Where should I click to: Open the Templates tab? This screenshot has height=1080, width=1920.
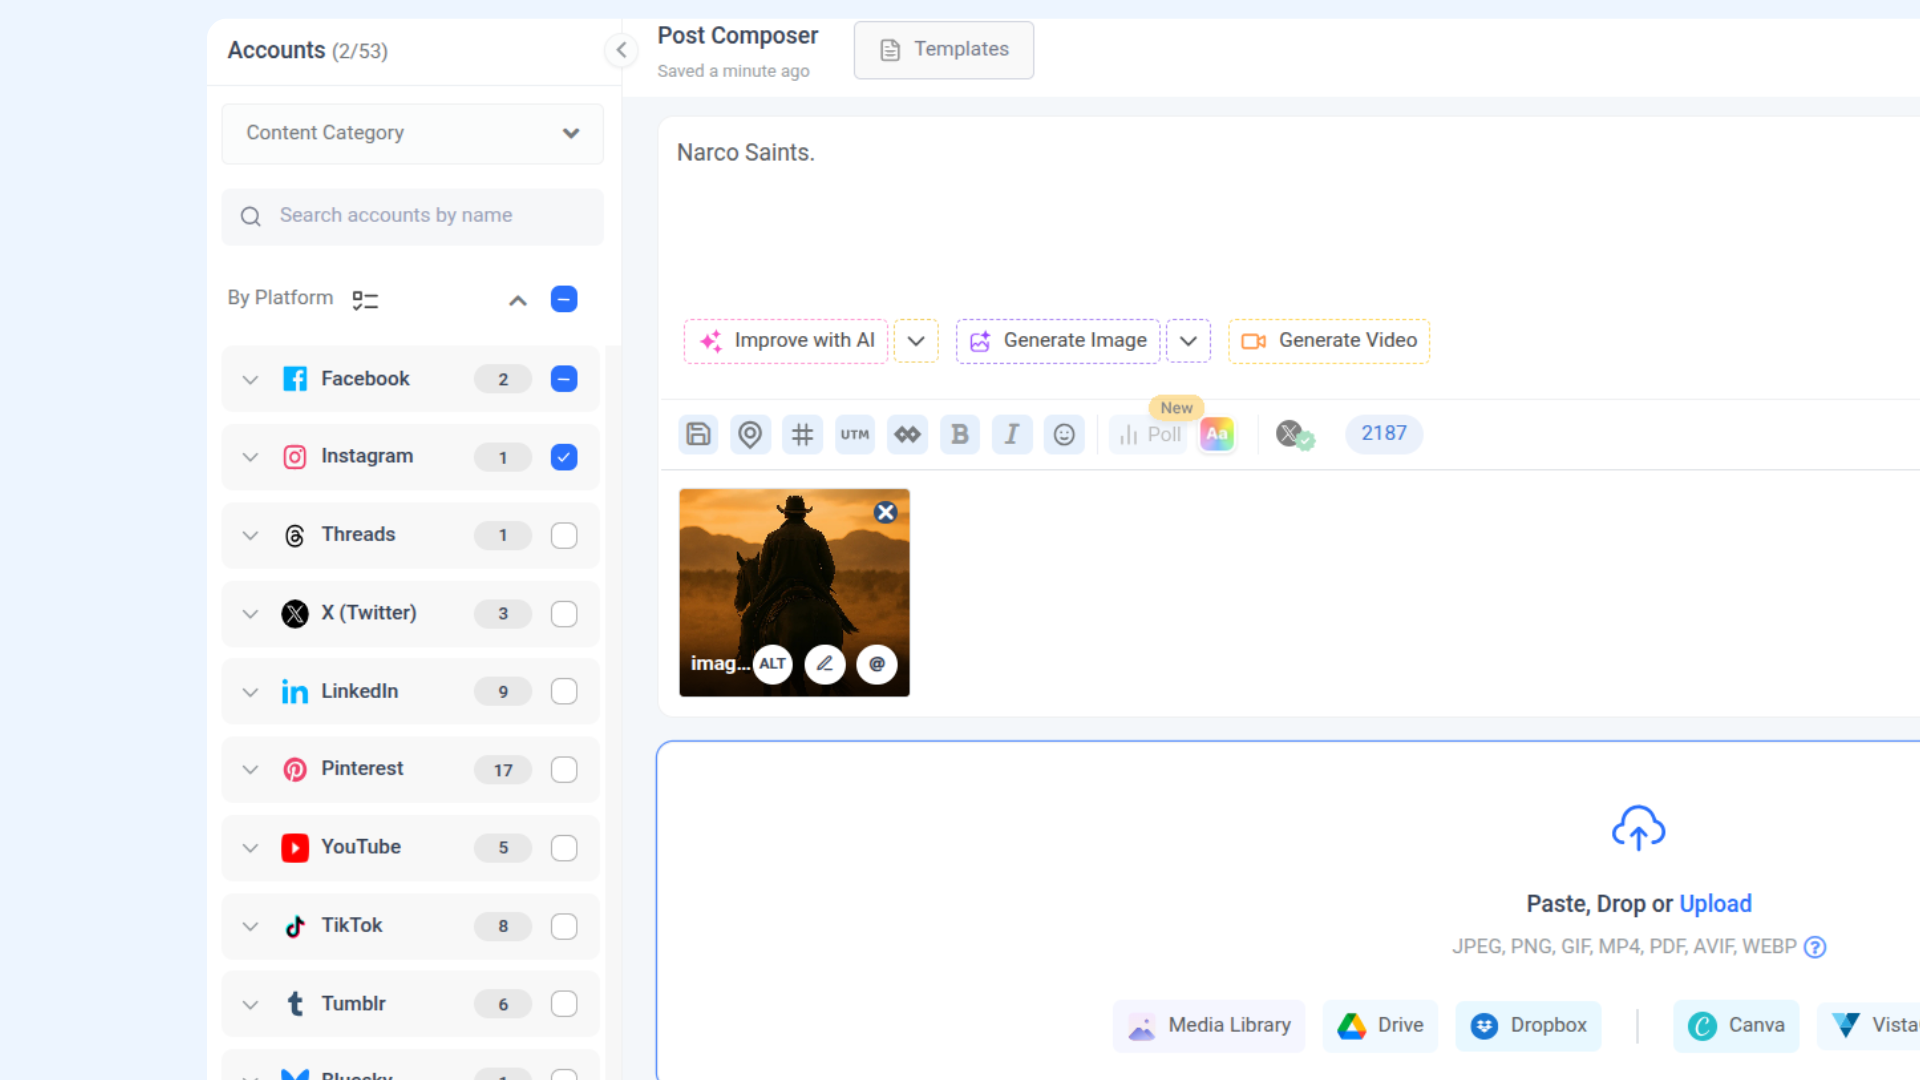coord(944,49)
